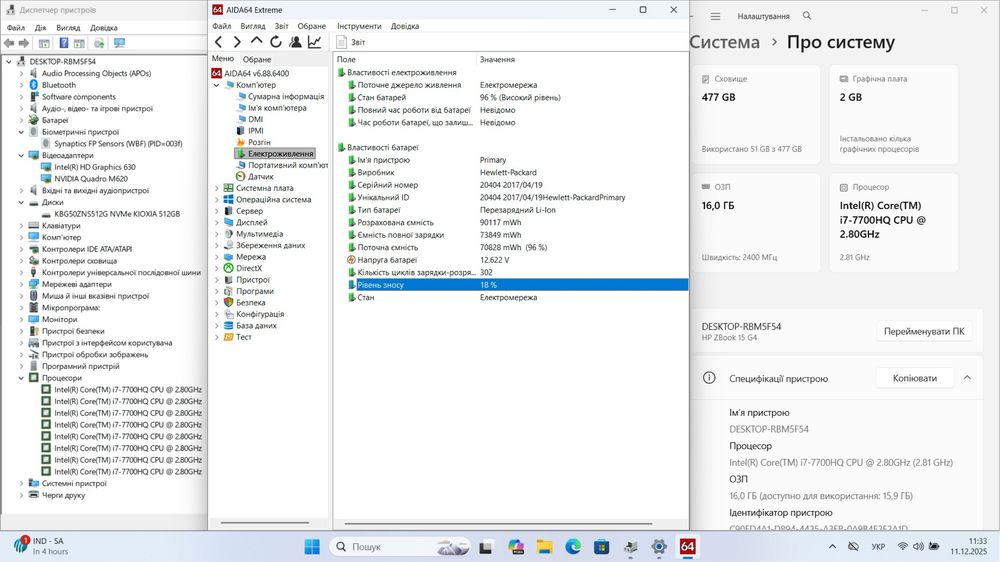This screenshot has height=562, width=1000.
Task: Expand Батареї node in Device Manager
Action: click(21, 121)
